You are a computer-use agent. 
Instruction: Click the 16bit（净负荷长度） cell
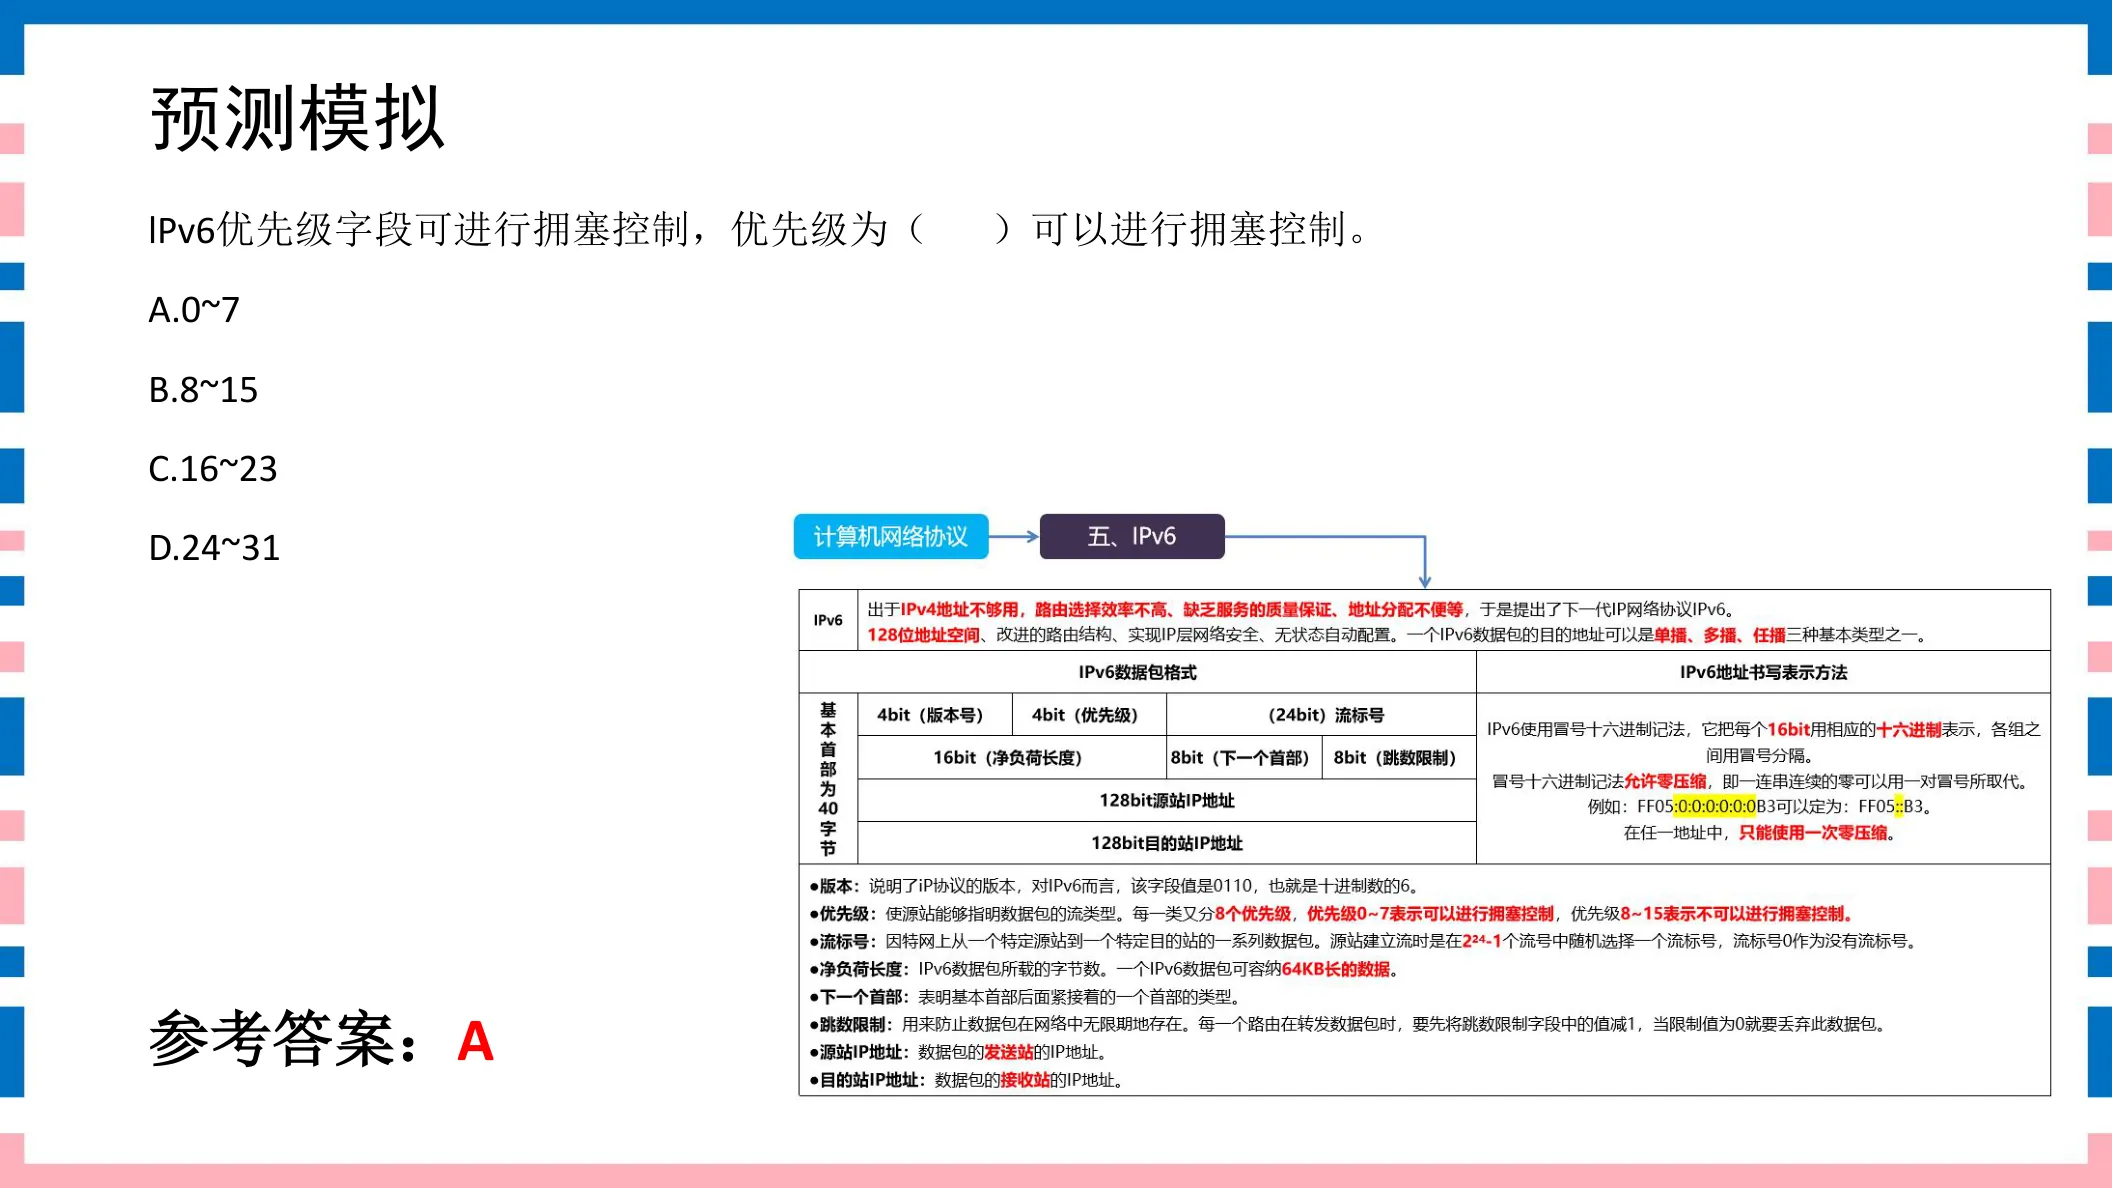coord(1012,758)
